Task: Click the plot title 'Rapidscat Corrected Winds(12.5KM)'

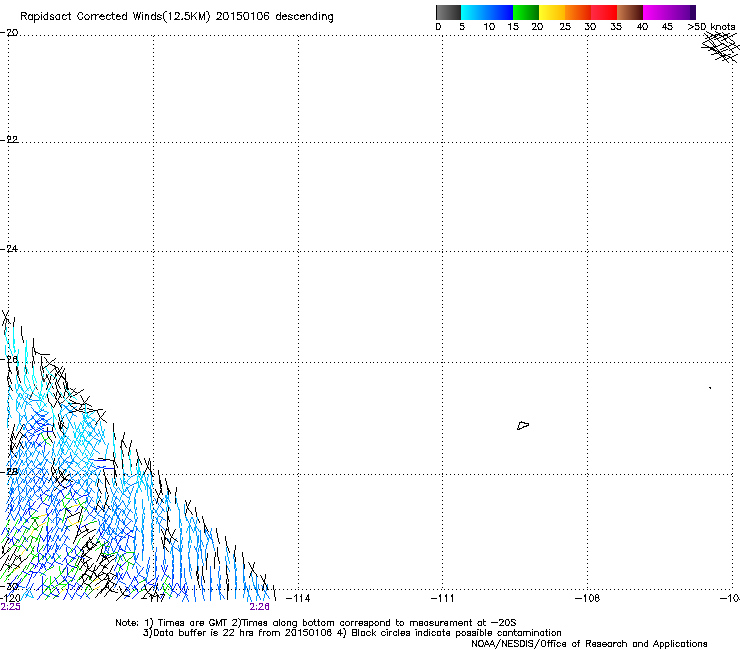Action: (x=115, y=16)
